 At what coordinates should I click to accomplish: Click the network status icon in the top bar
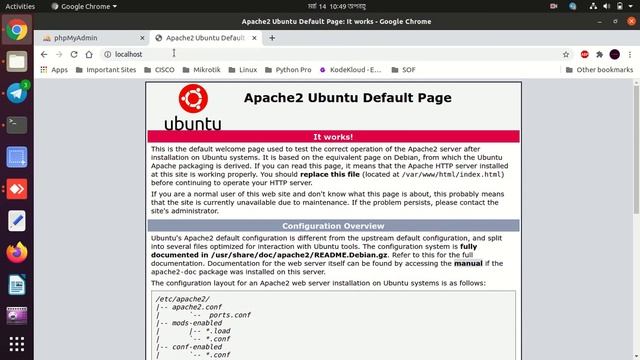(x=593, y=6)
